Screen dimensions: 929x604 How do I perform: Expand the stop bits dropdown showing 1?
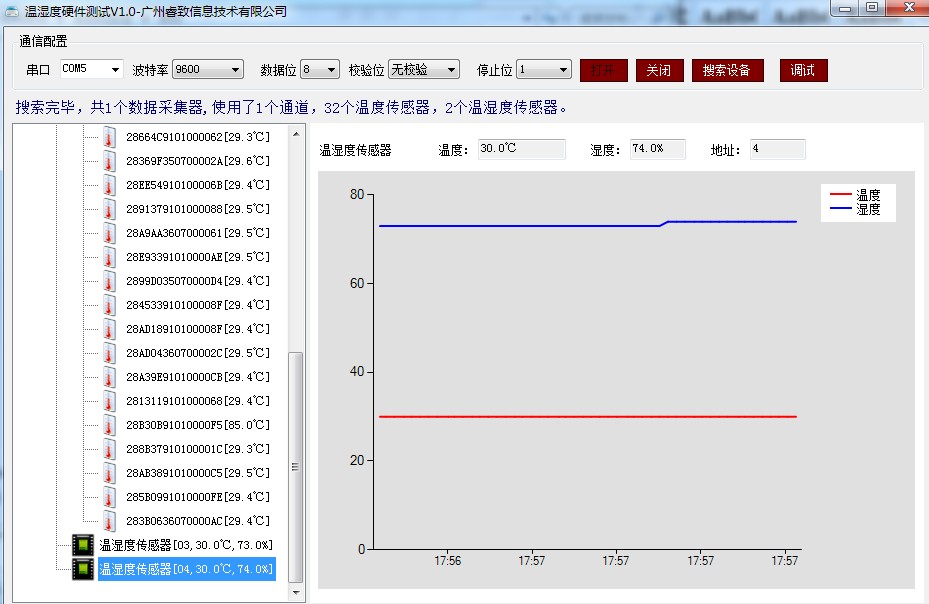(x=563, y=70)
